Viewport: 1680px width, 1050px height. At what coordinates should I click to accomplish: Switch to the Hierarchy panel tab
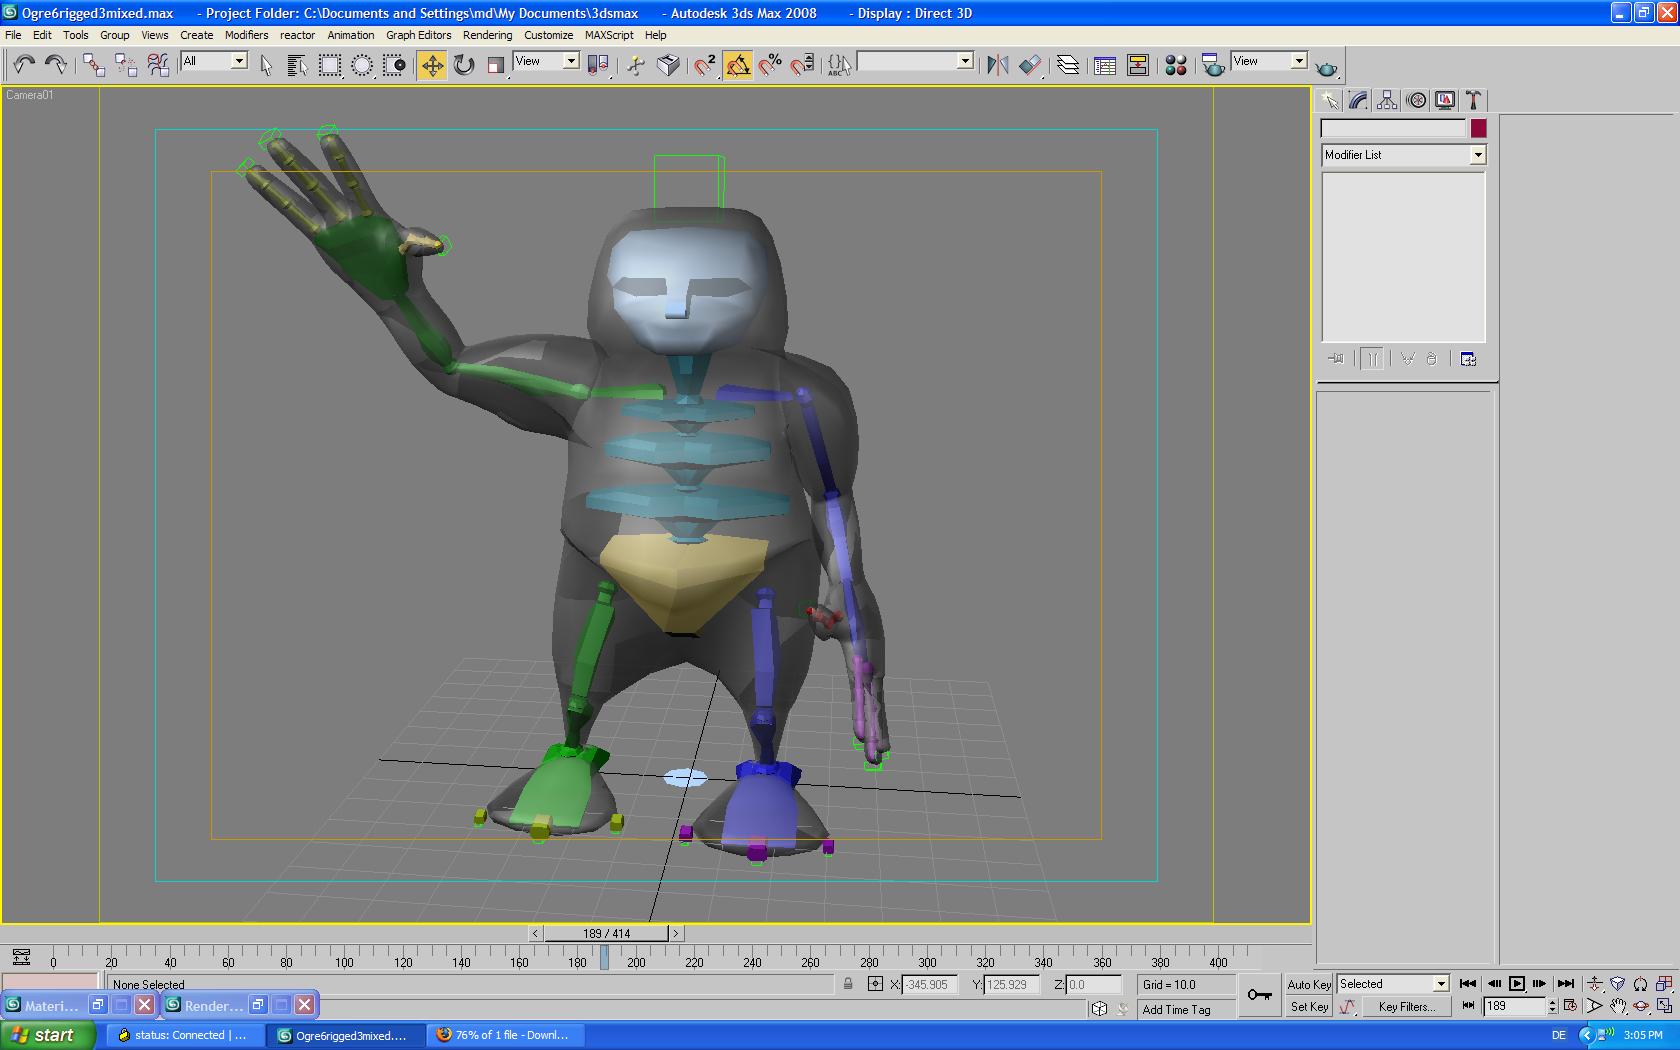1386,100
